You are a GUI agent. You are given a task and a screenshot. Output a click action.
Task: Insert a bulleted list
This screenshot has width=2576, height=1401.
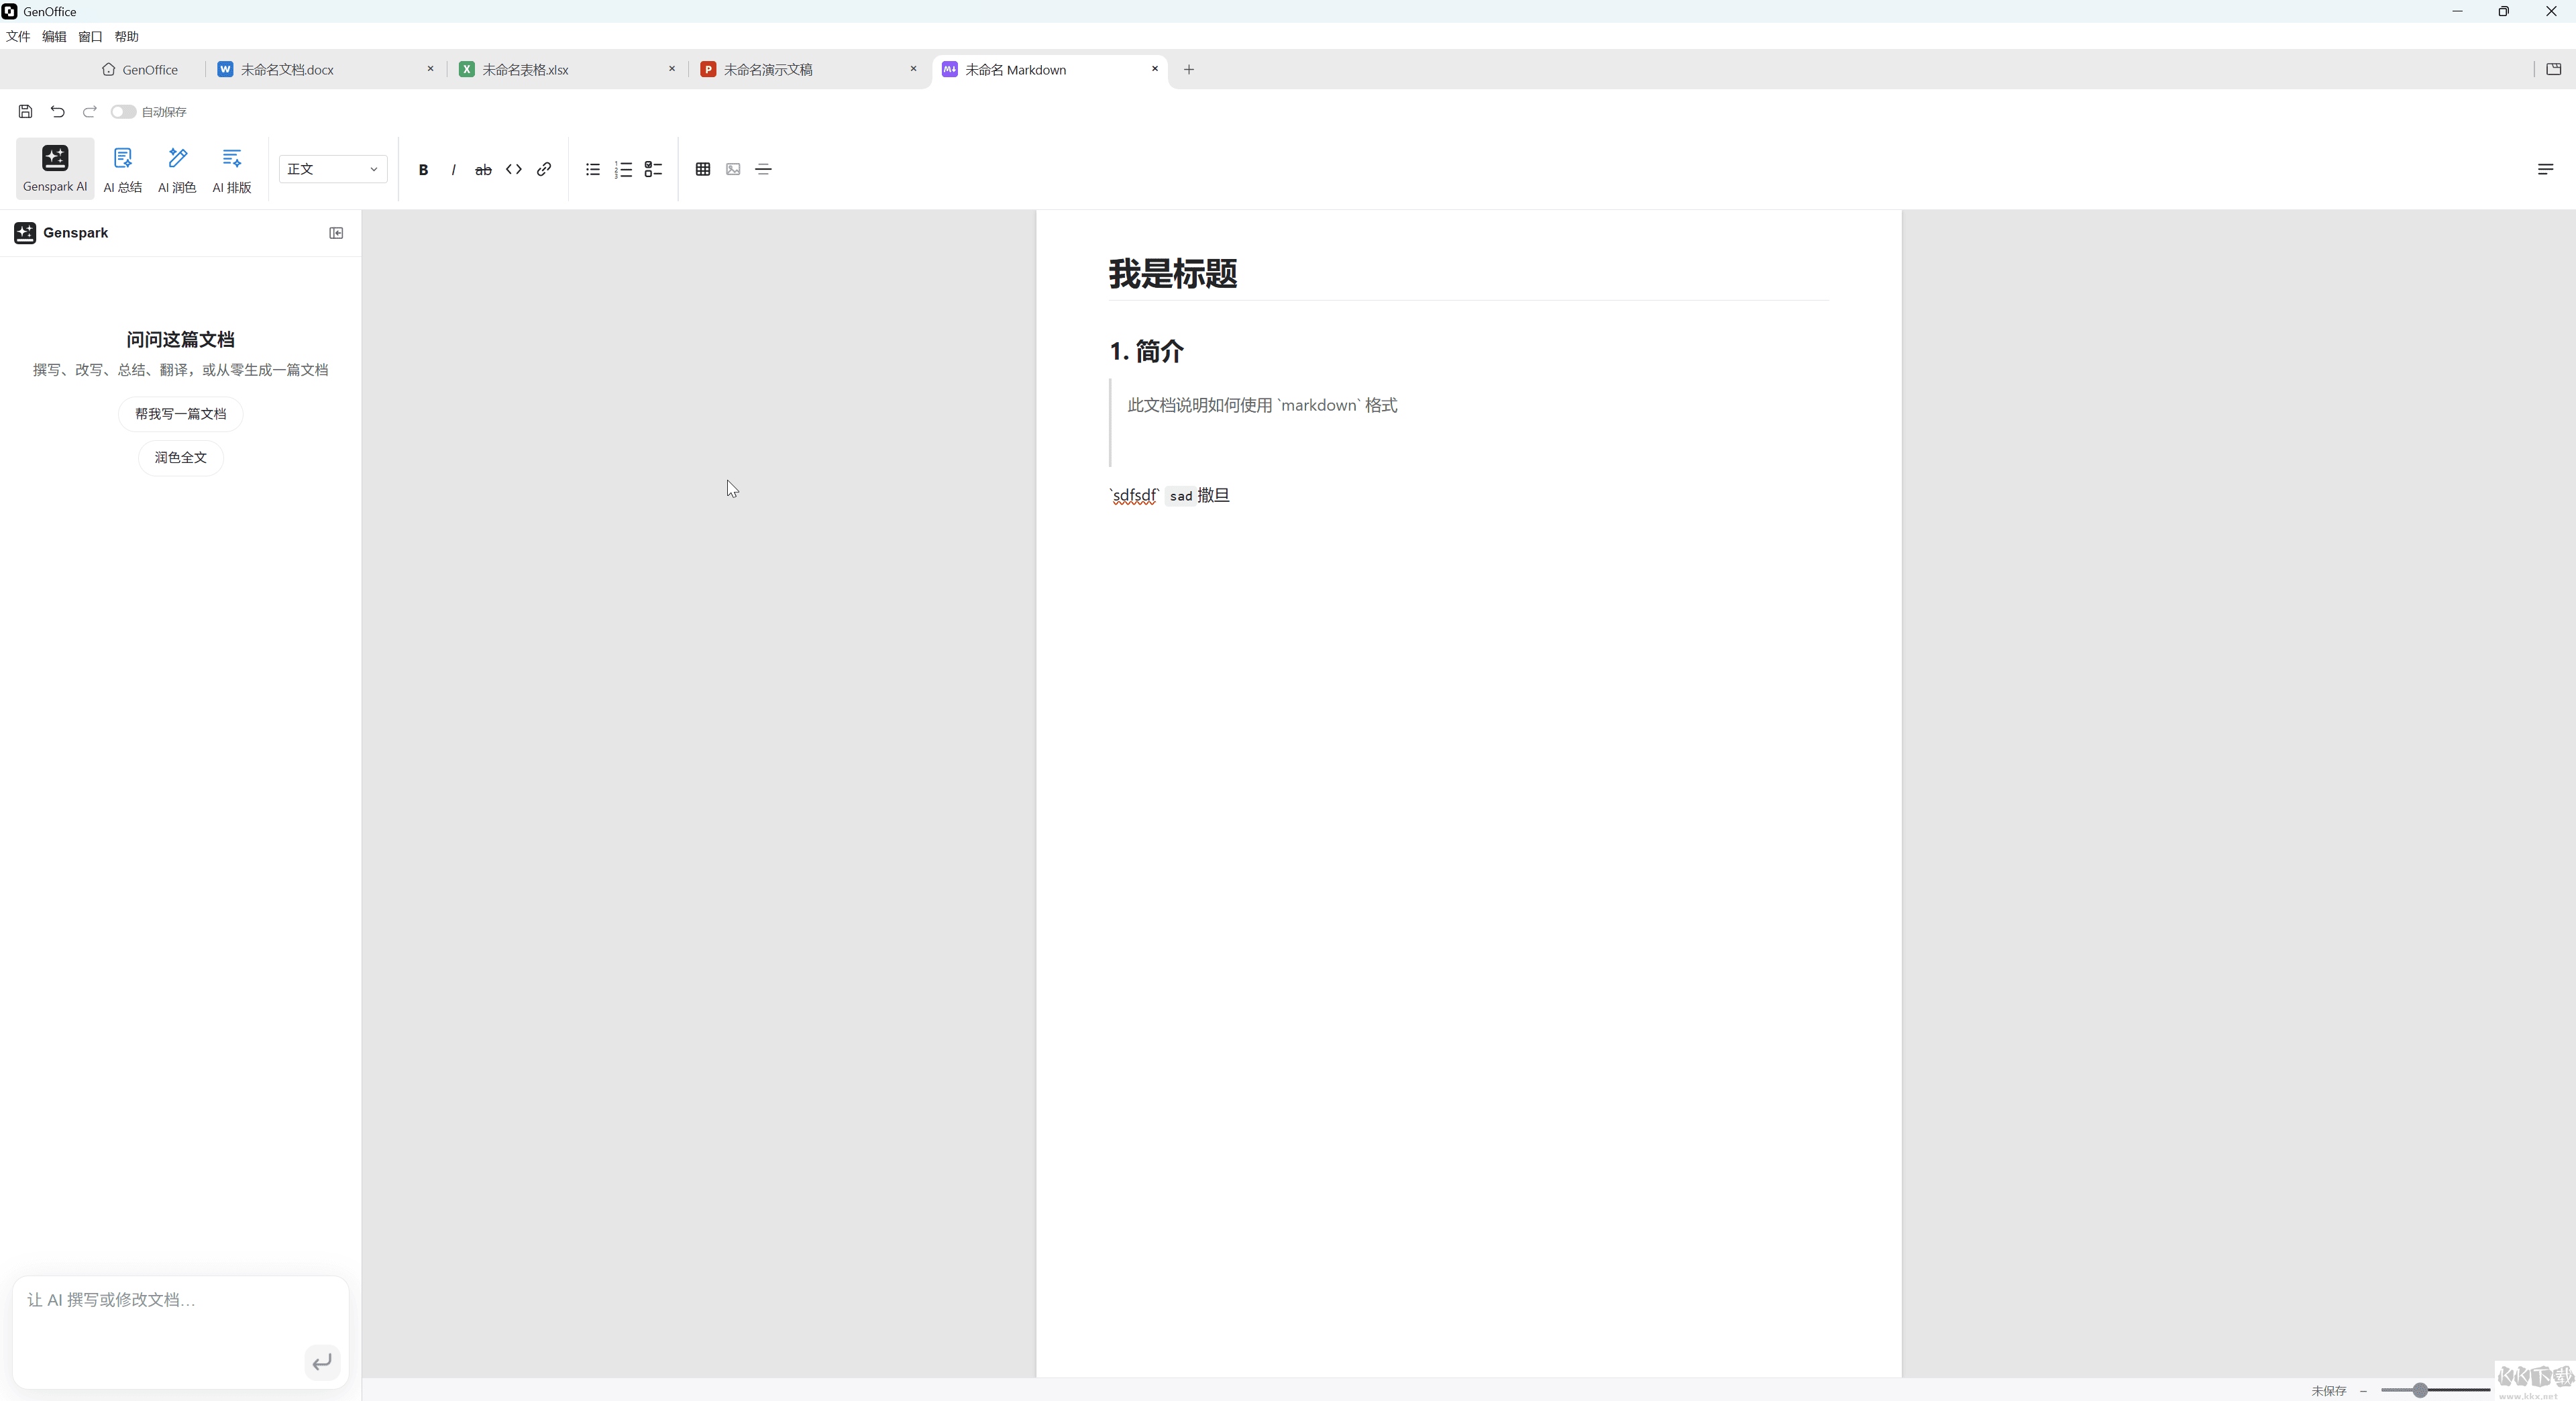(x=593, y=169)
